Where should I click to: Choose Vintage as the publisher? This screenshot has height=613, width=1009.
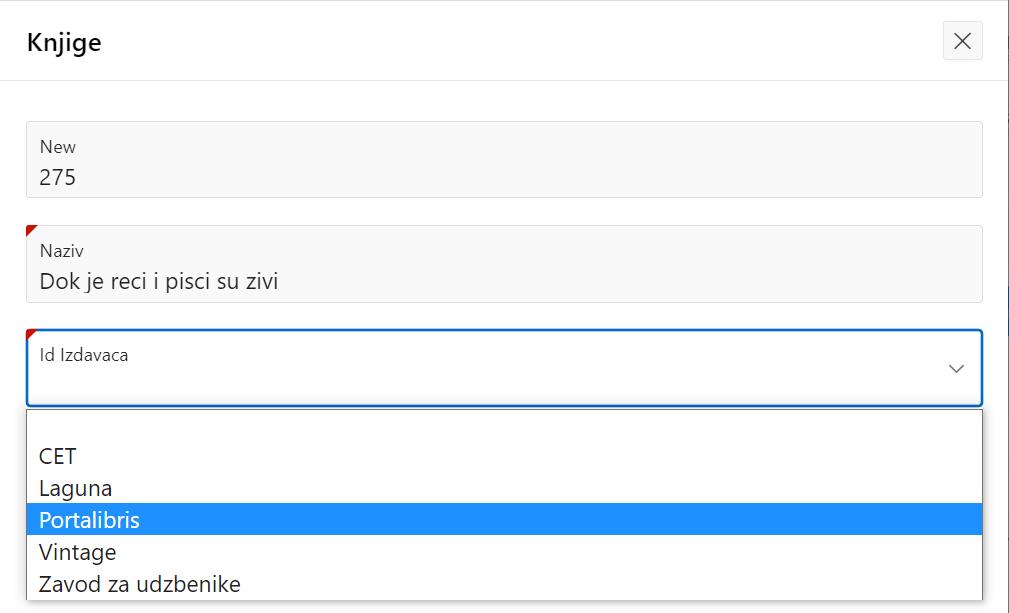pyautogui.click(x=78, y=552)
